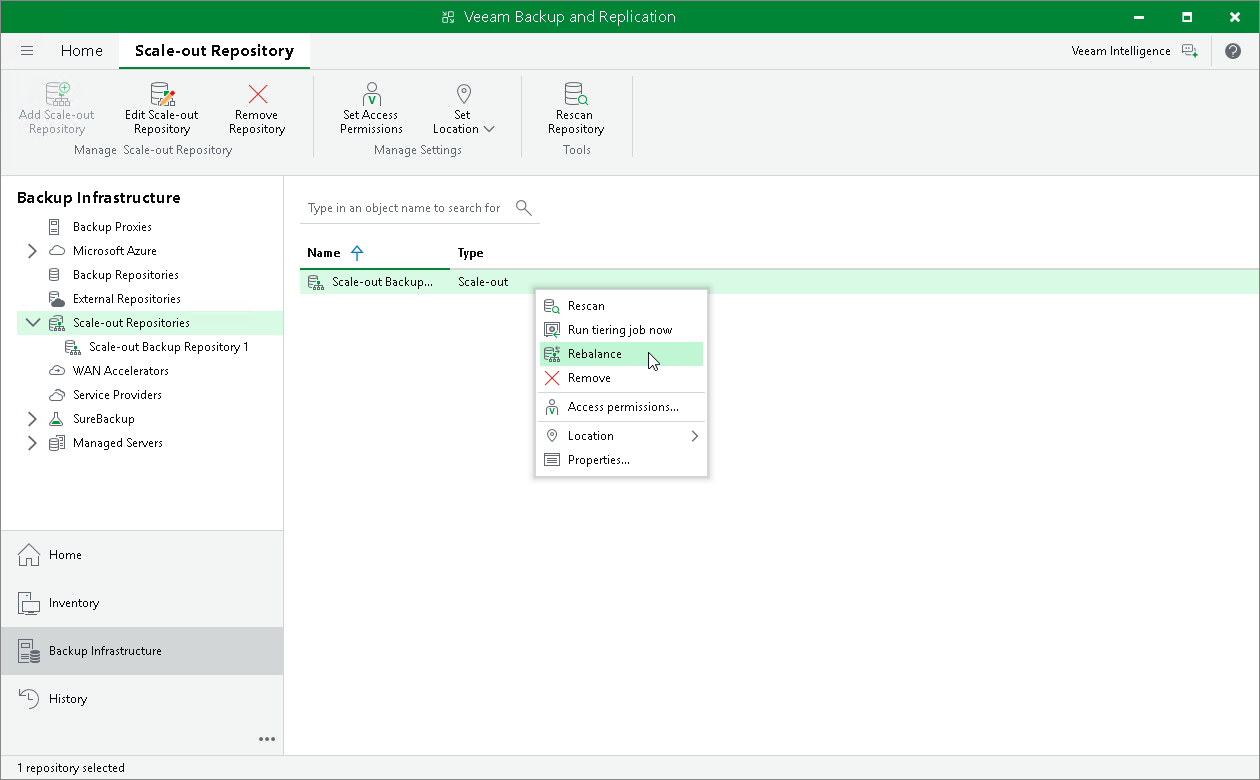Image resolution: width=1260 pixels, height=780 pixels.
Task: Select Backup Proxies in the tree
Action: [x=112, y=227]
